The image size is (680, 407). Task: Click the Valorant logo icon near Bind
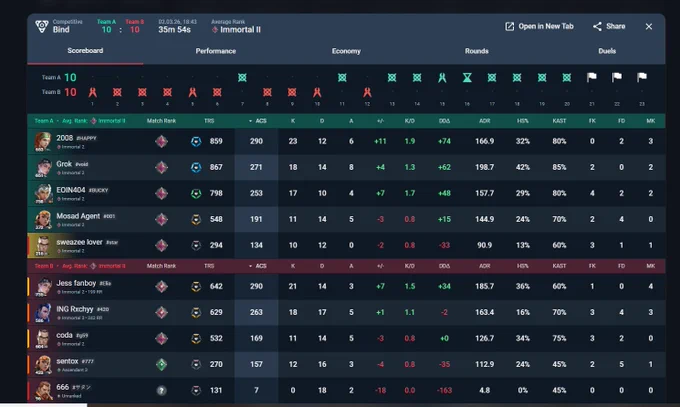click(42, 26)
